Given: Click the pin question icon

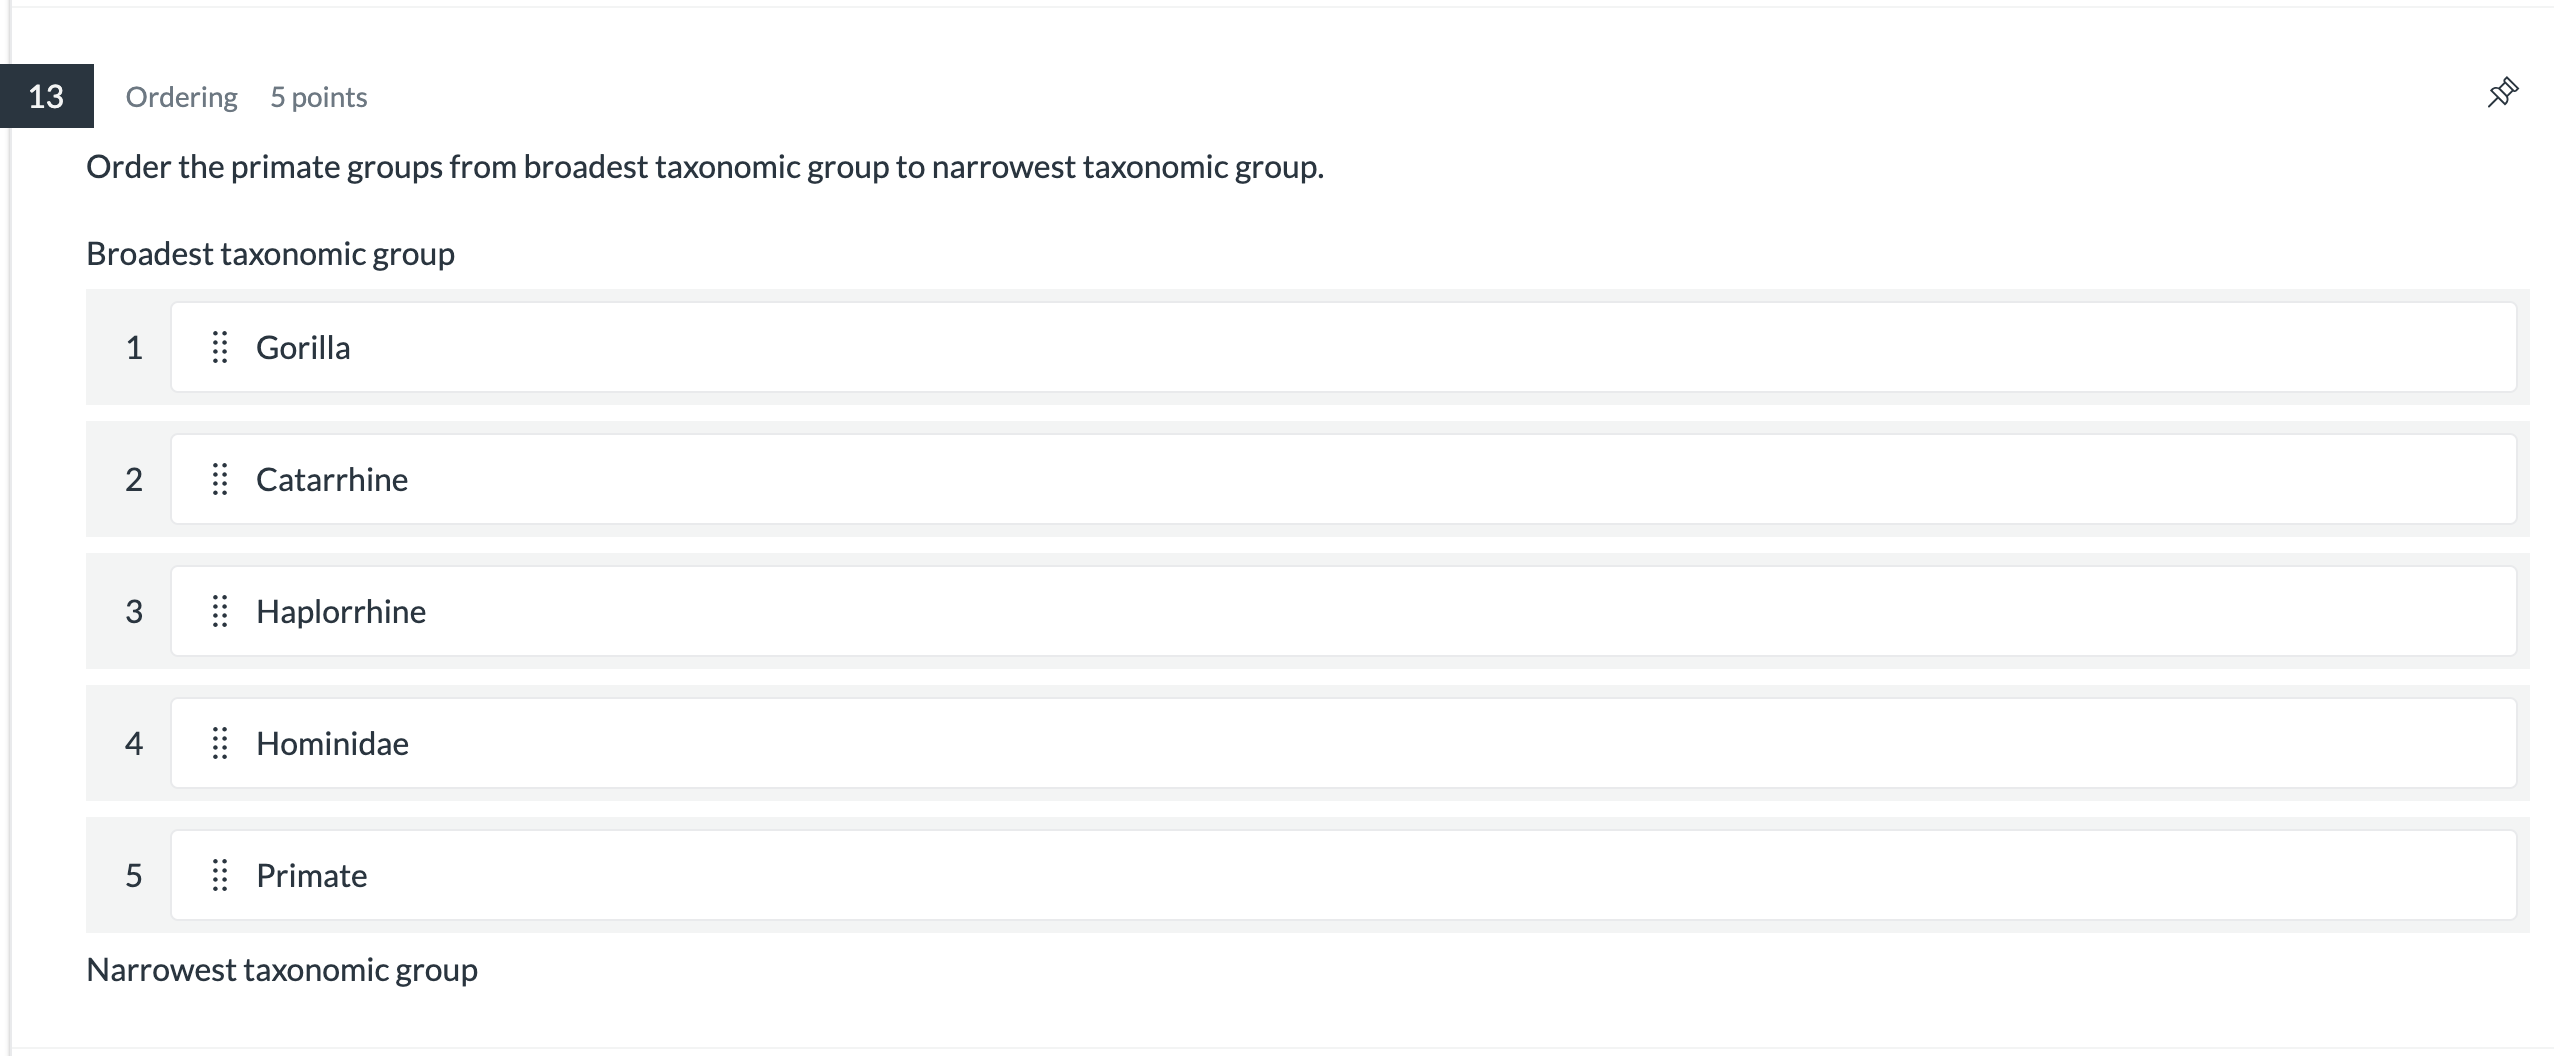Looking at the screenshot, I should pyautogui.click(x=2502, y=93).
